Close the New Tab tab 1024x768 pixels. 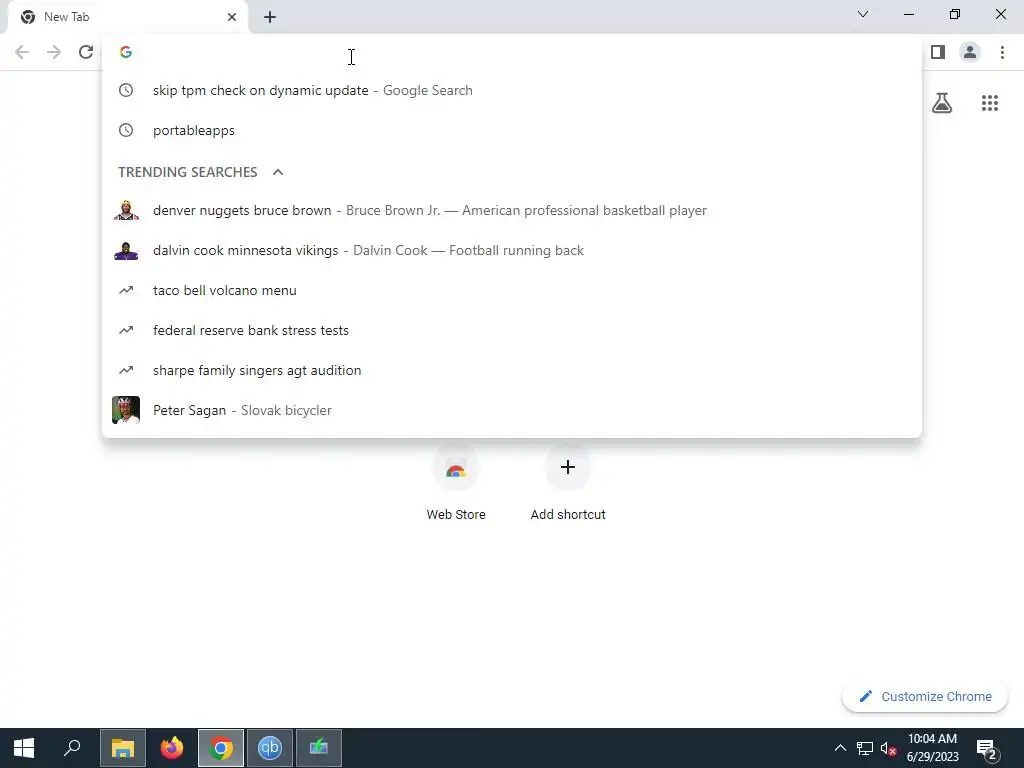coord(232,17)
